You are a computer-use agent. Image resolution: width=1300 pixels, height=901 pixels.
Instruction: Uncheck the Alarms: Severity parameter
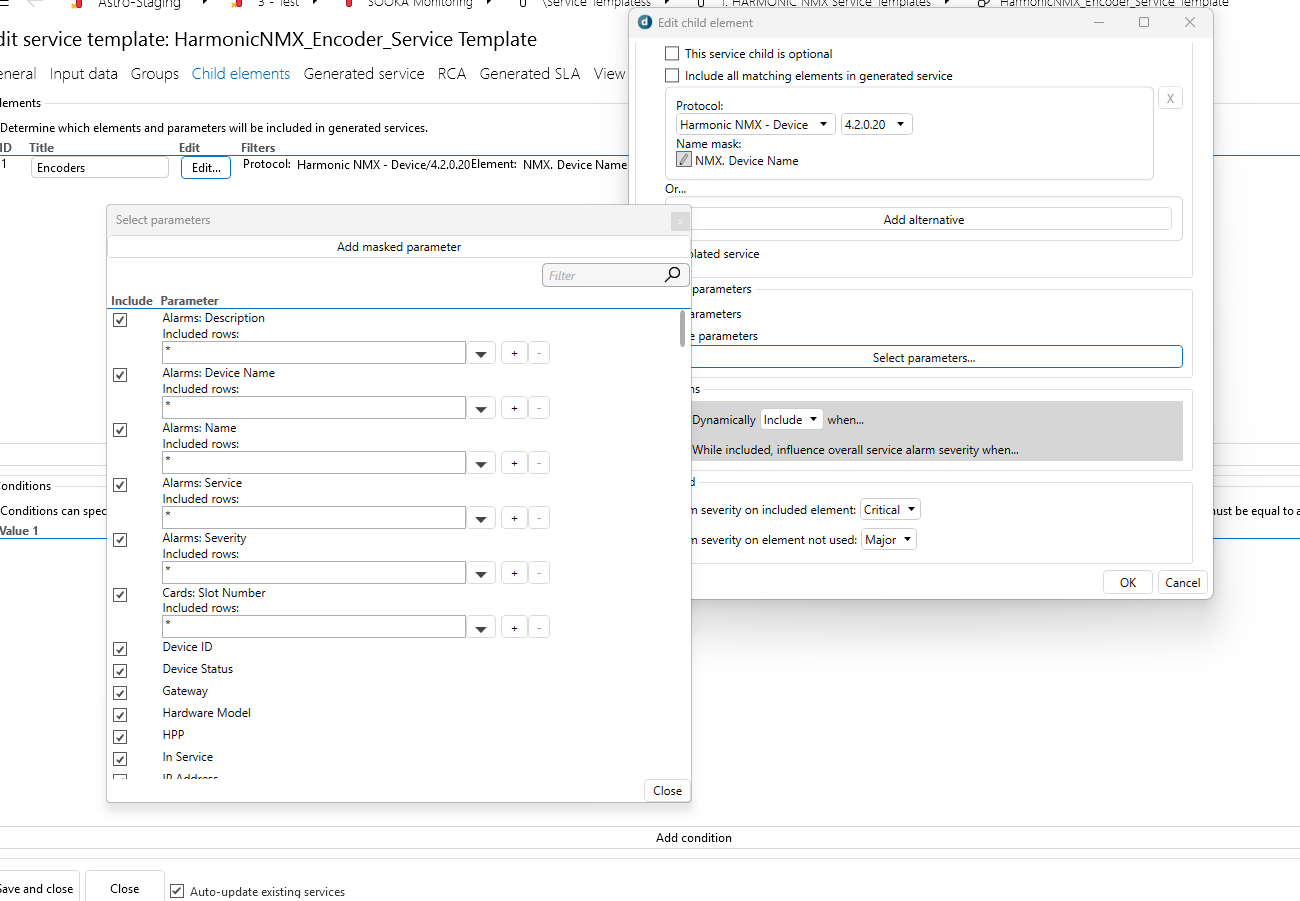pos(120,540)
